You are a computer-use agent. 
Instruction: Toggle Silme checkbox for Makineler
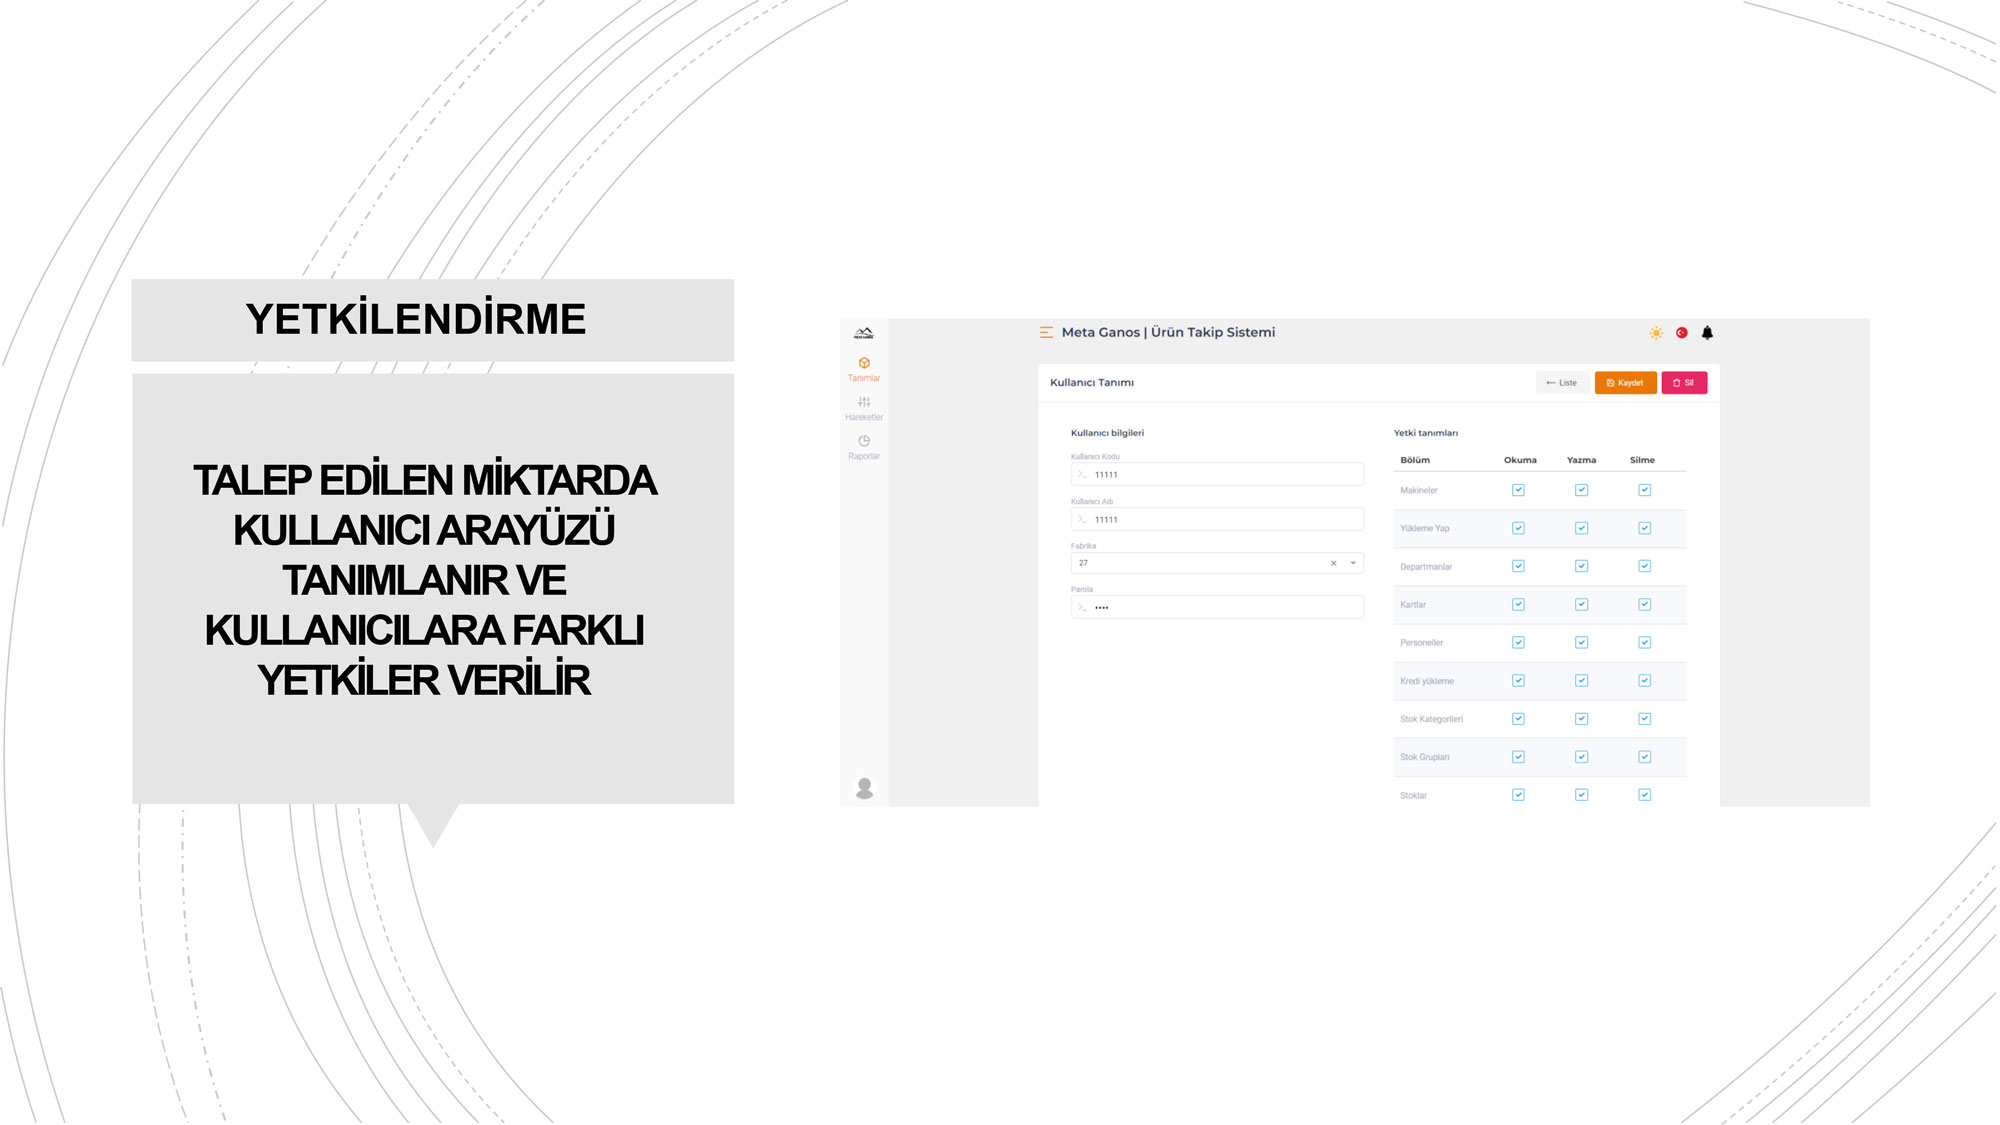click(x=1645, y=490)
